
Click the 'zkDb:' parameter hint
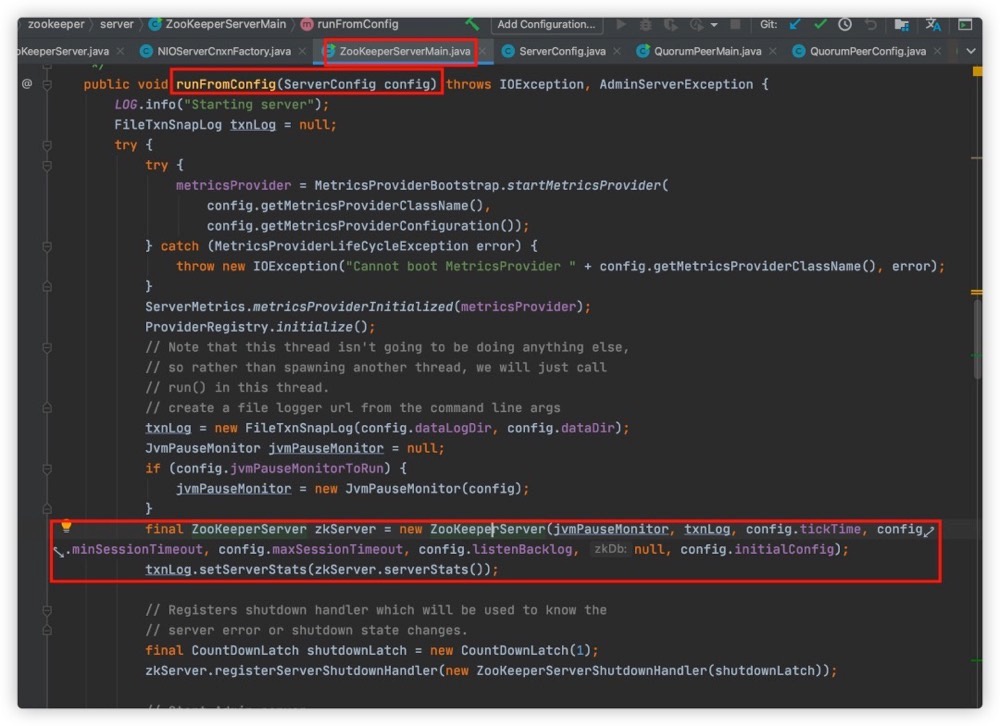pos(610,549)
